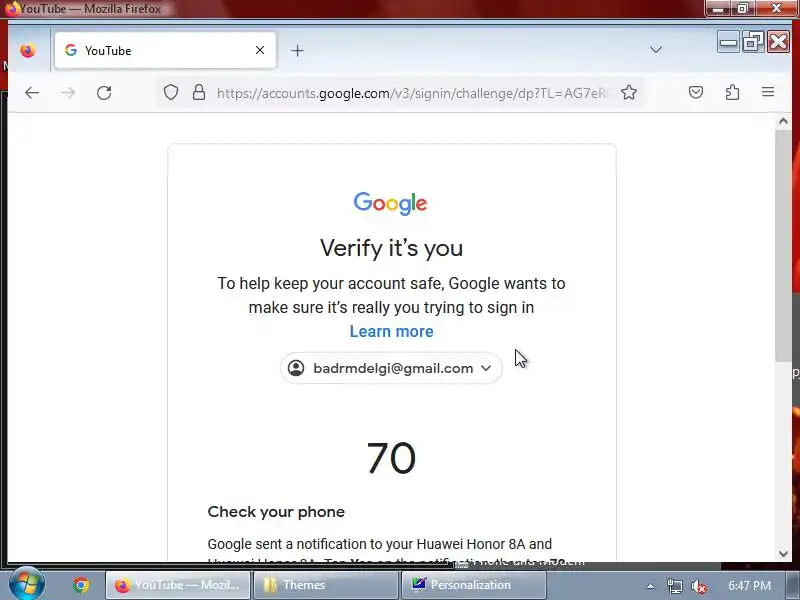This screenshot has height=600, width=800.
Task: Open Firefox View pinned icon
Action: tap(28, 51)
